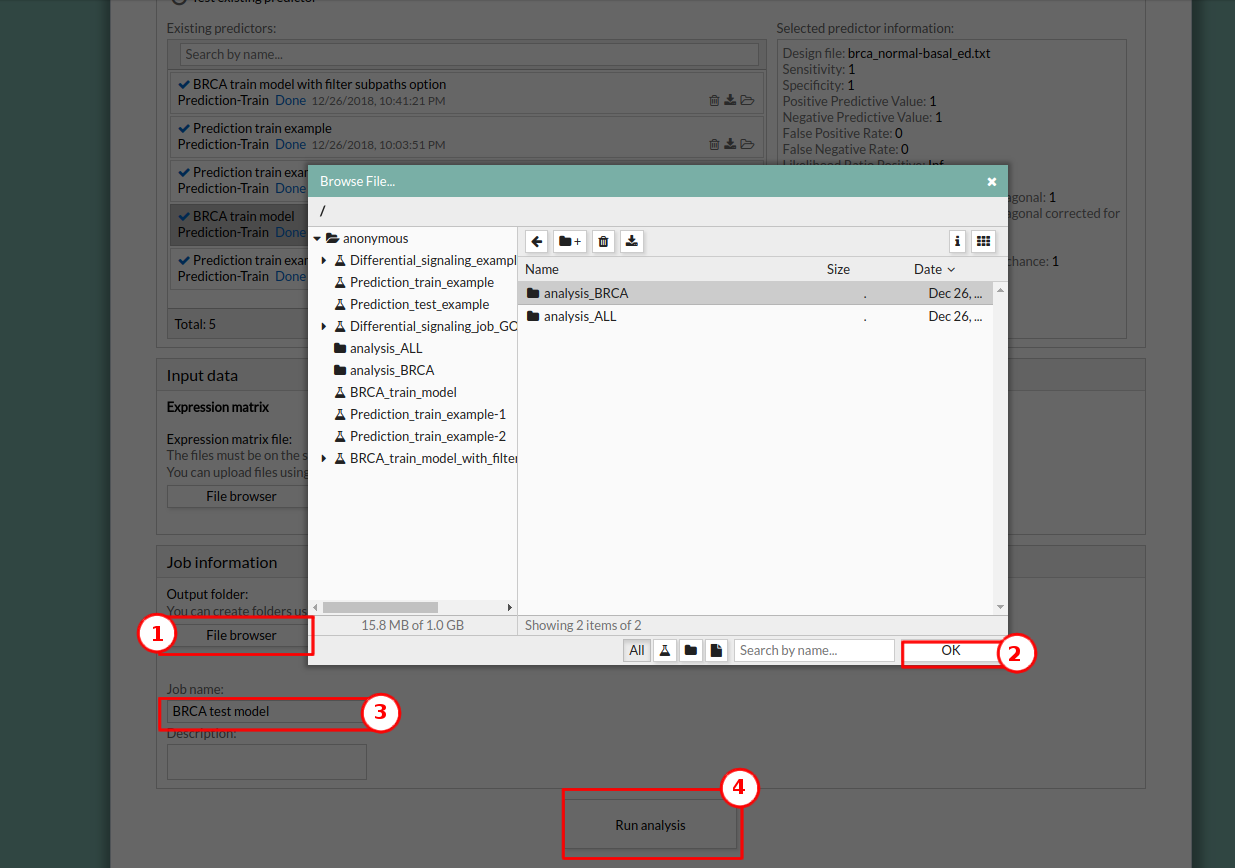Expand the BRCA_train_model_with_filter tree node
Image resolution: width=1235 pixels, height=868 pixels.
[x=324, y=459]
